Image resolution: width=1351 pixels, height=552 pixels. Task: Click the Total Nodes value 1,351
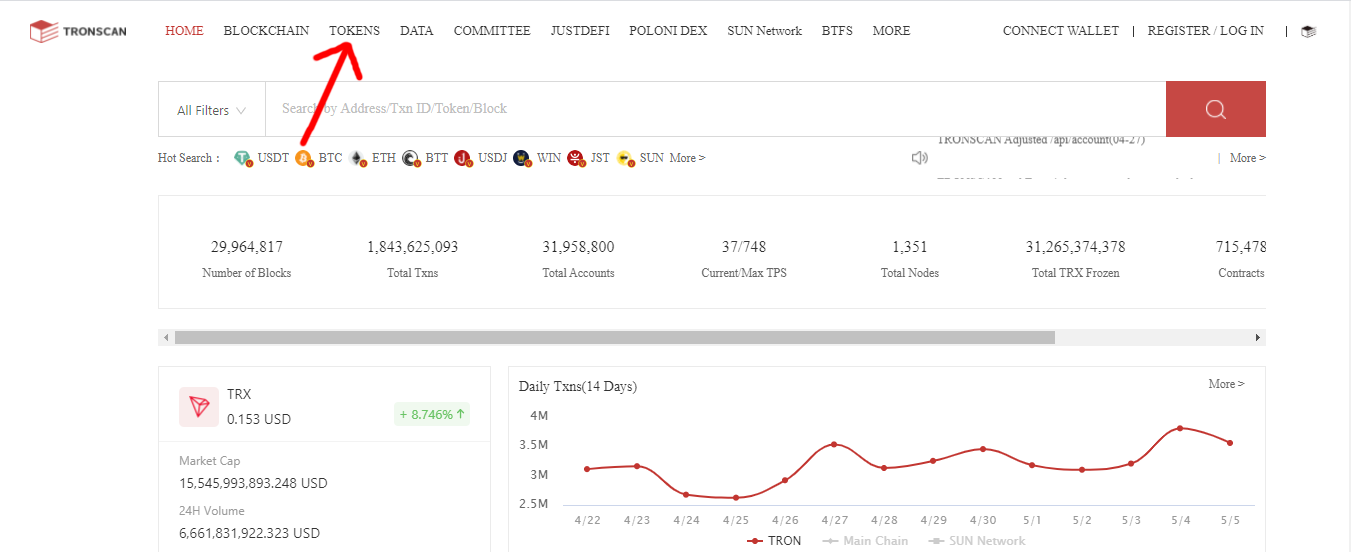coord(910,247)
